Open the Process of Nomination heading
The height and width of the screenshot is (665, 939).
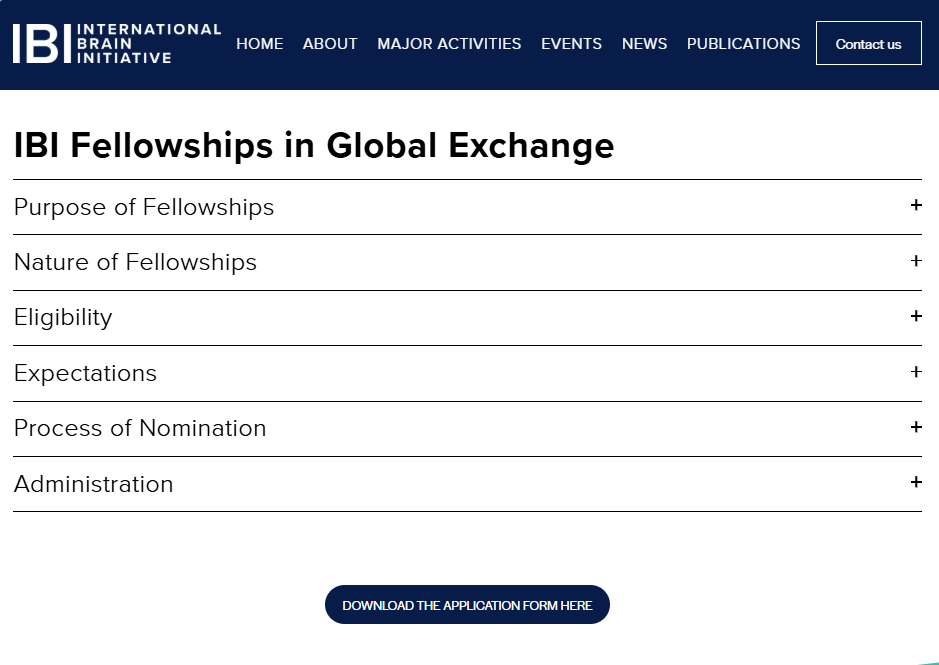tap(140, 428)
